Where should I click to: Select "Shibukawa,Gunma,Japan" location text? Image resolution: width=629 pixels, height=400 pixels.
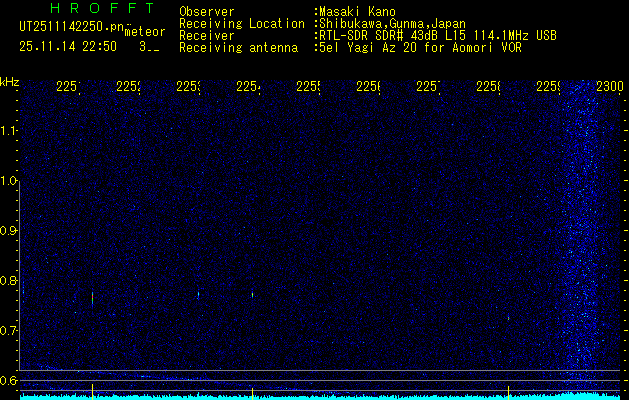(x=392, y=24)
